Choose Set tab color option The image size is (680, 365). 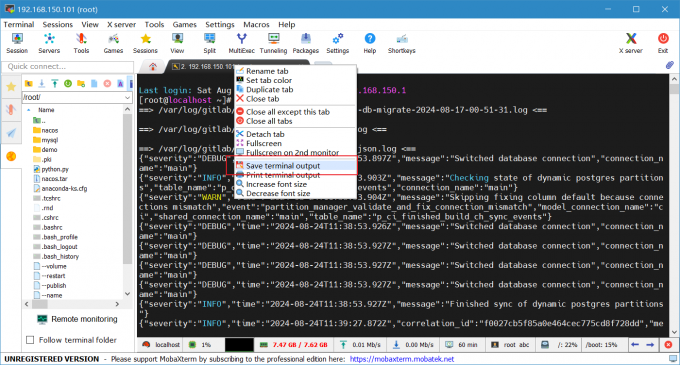[295, 80]
